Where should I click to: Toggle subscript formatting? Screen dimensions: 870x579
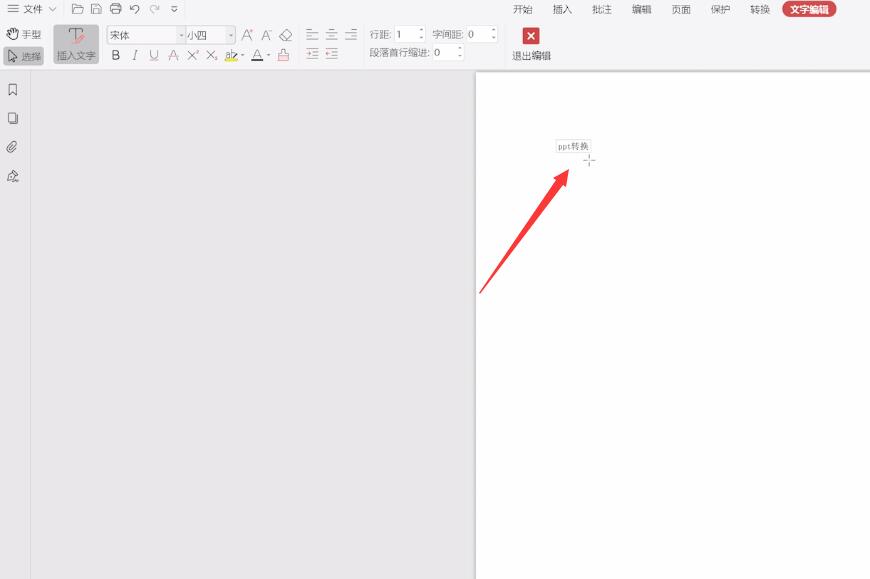click(x=211, y=55)
